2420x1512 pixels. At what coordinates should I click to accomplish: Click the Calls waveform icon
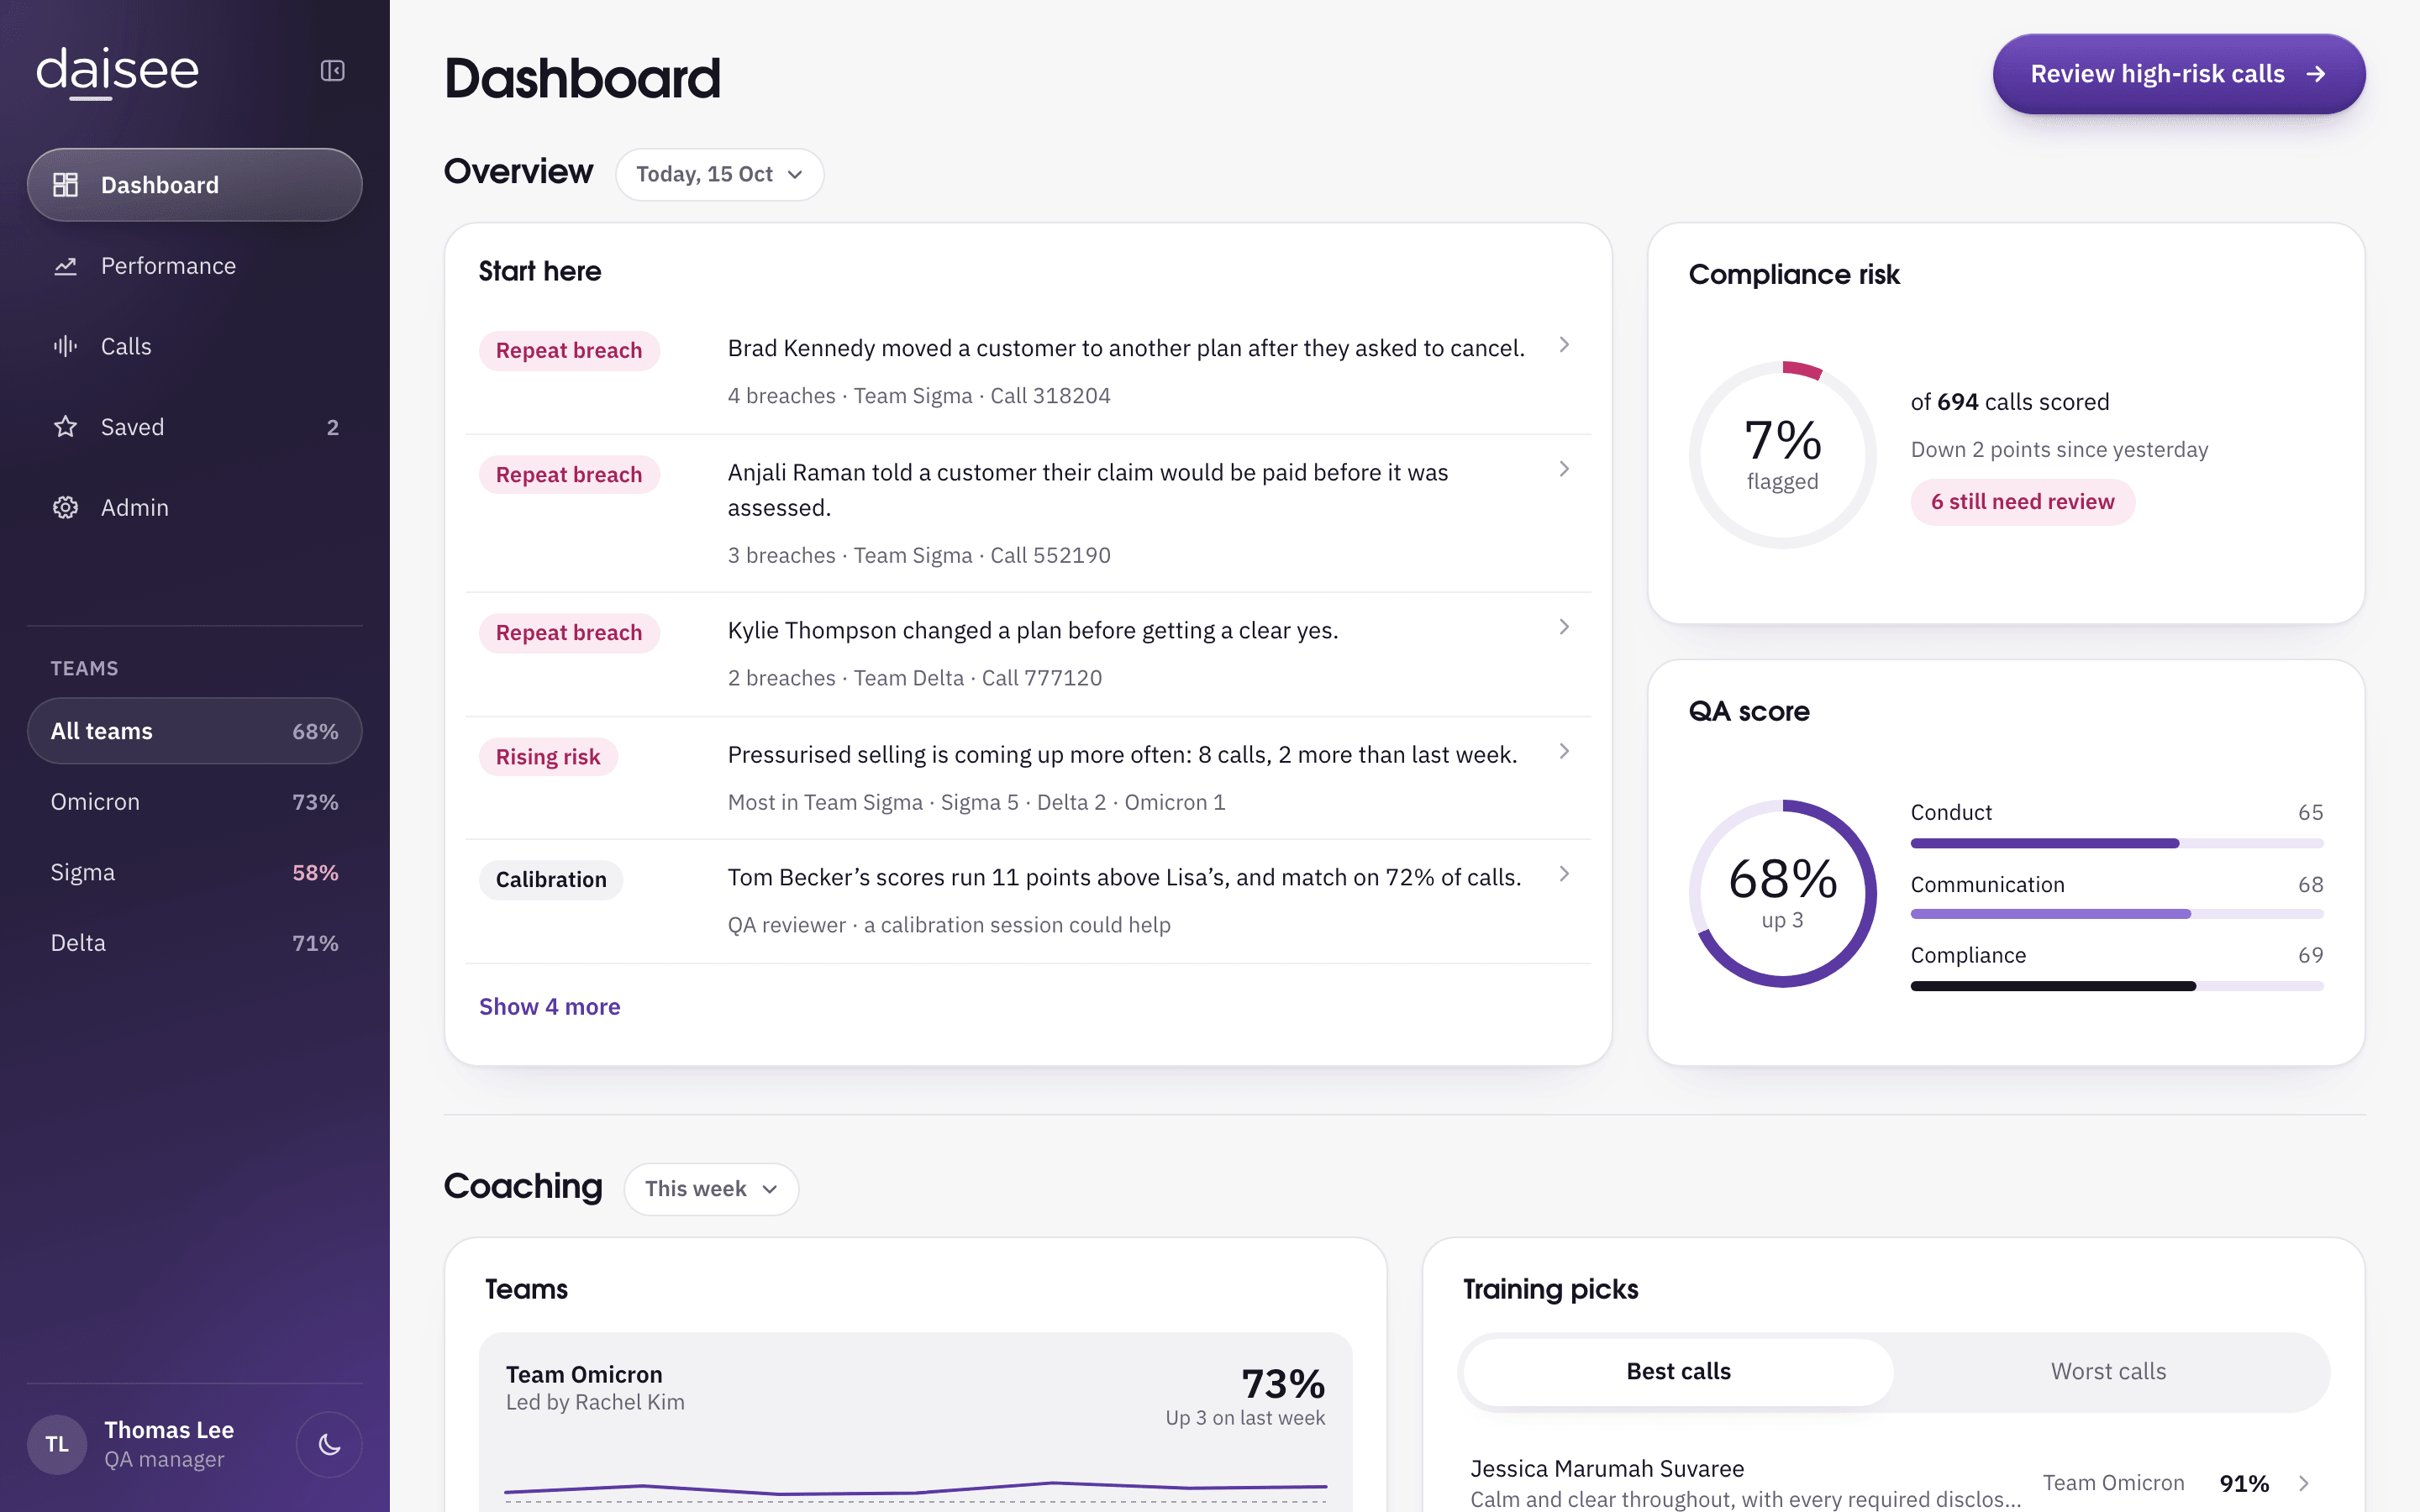point(66,346)
